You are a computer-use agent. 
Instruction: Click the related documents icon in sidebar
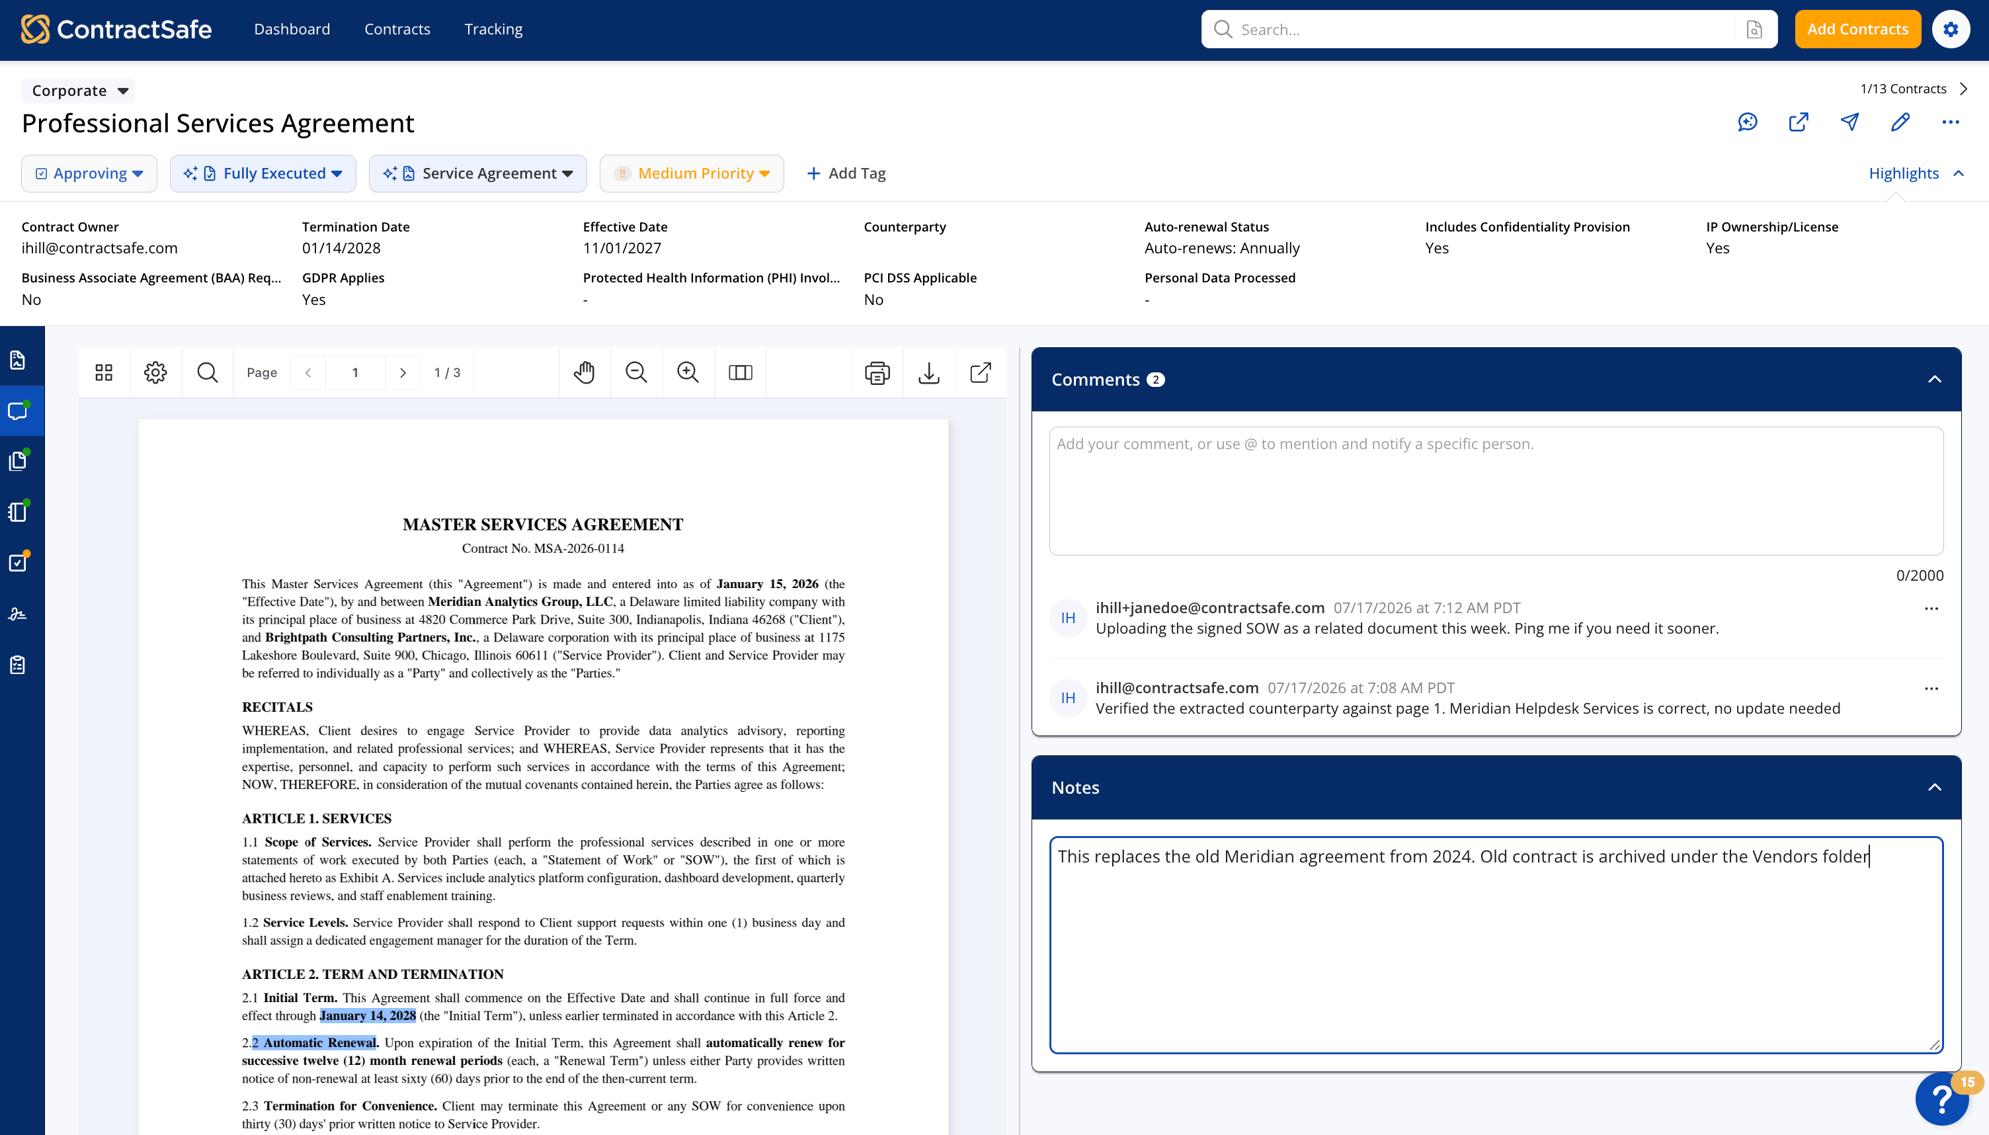tap(18, 461)
